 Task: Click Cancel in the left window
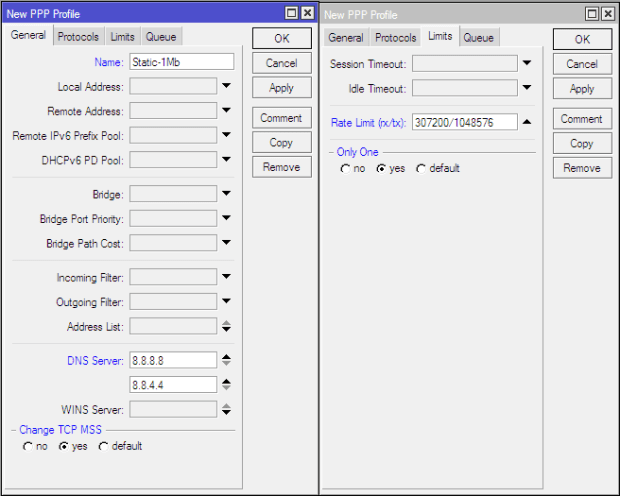tap(282, 63)
